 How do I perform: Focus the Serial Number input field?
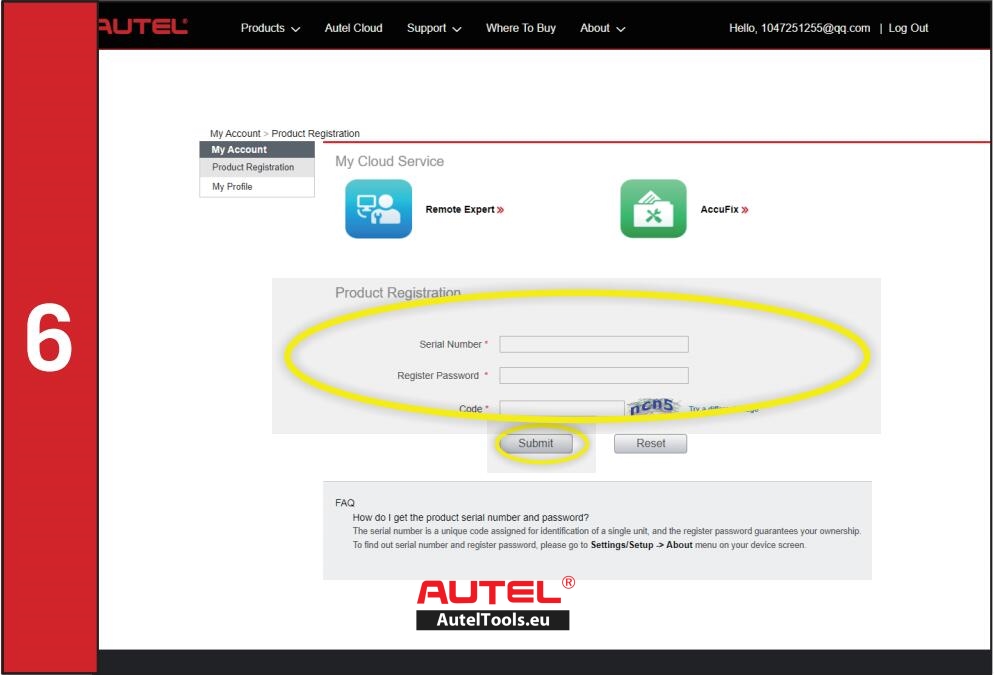pos(594,344)
